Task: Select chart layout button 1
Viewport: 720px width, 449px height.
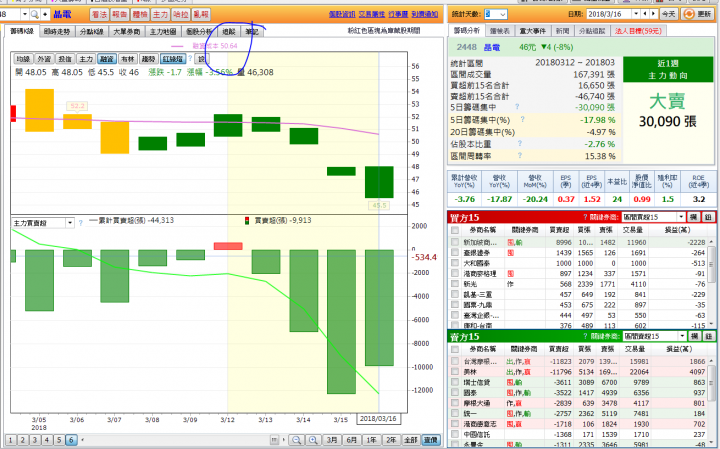Action: pyautogui.click(x=11, y=440)
